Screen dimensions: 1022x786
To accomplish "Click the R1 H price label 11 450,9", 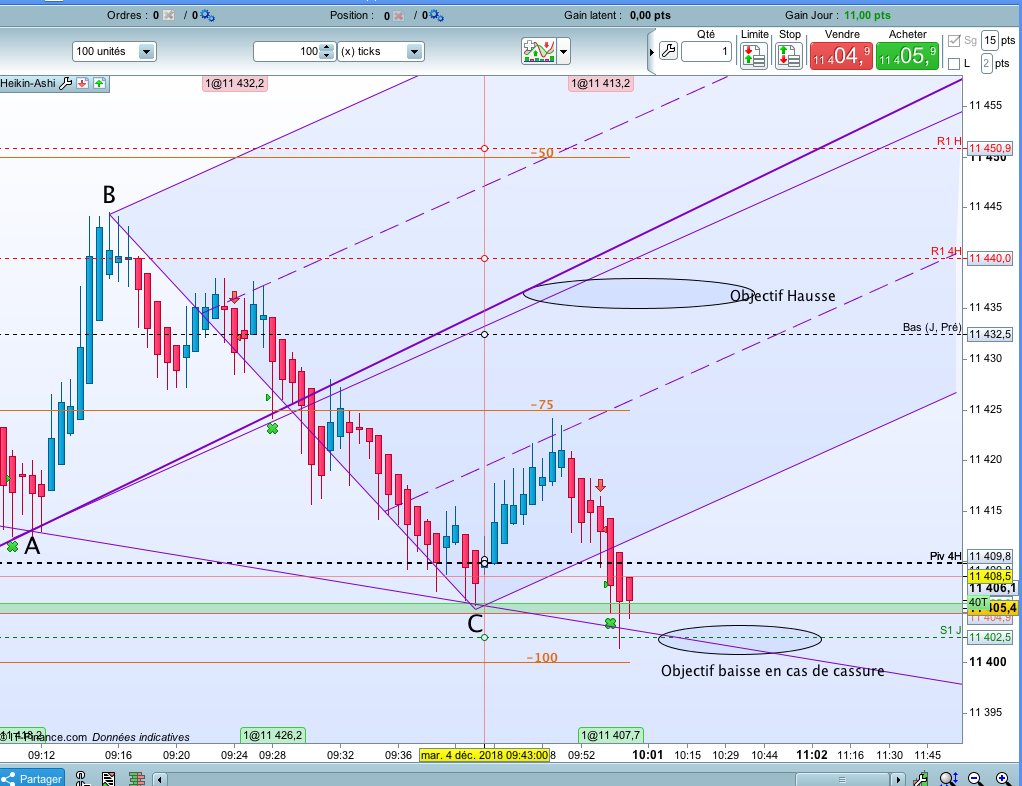I will pyautogui.click(x=990, y=148).
